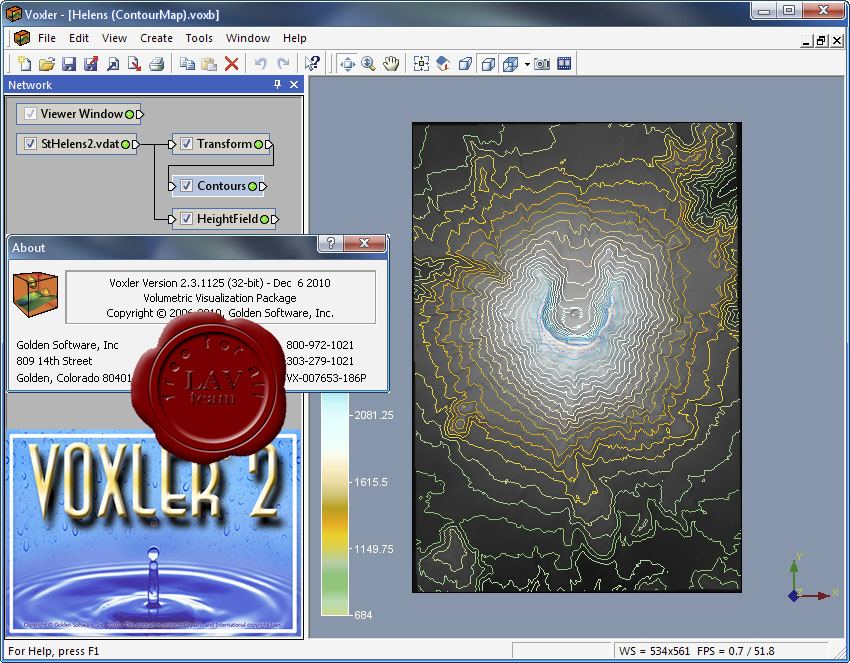Open the View menu
Image resolution: width=850 pixels, height=663 pixels.
point(114,38)
